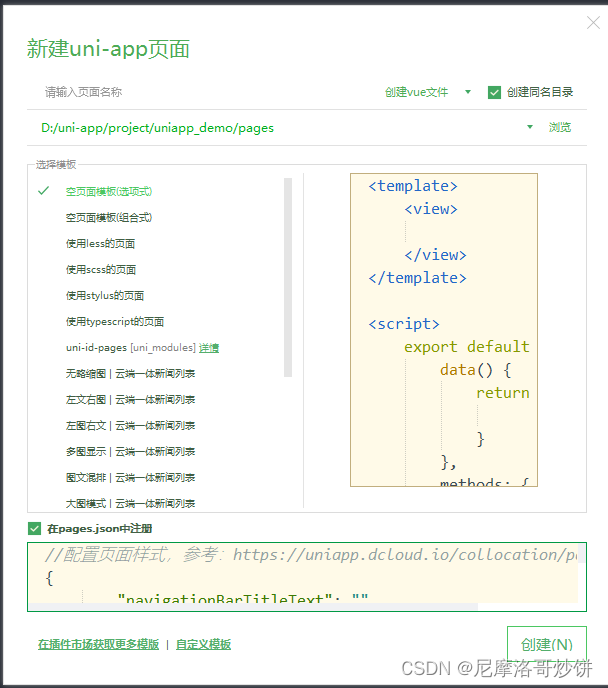Select 使用stylus的页面 template
This screenshot has width=608, height=688.
[104, 295]
